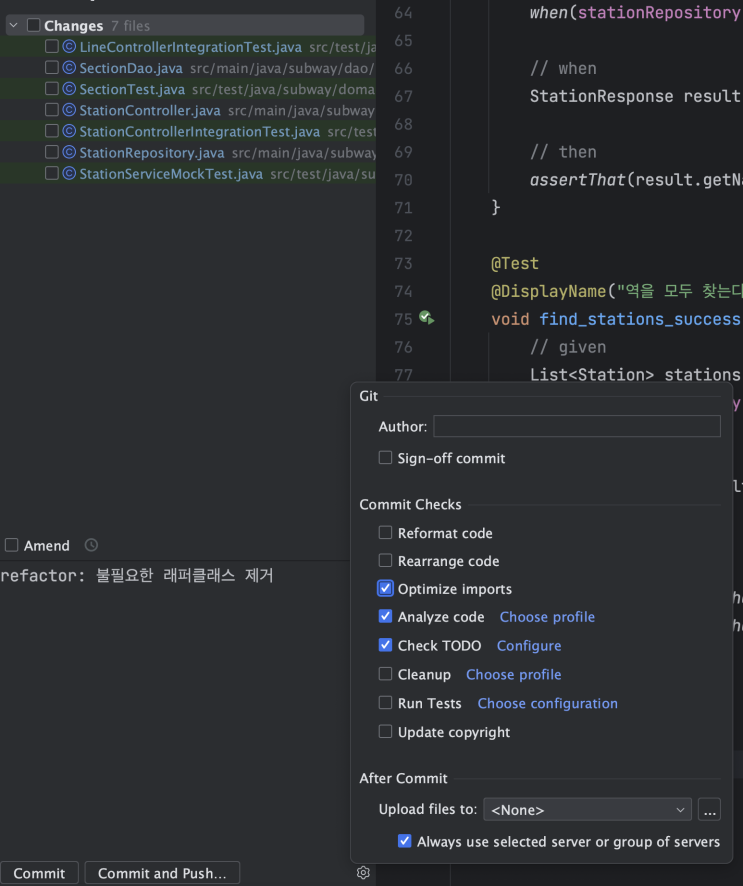Click class icon of LineControllerIntegrationTest.java

point(69,47)
